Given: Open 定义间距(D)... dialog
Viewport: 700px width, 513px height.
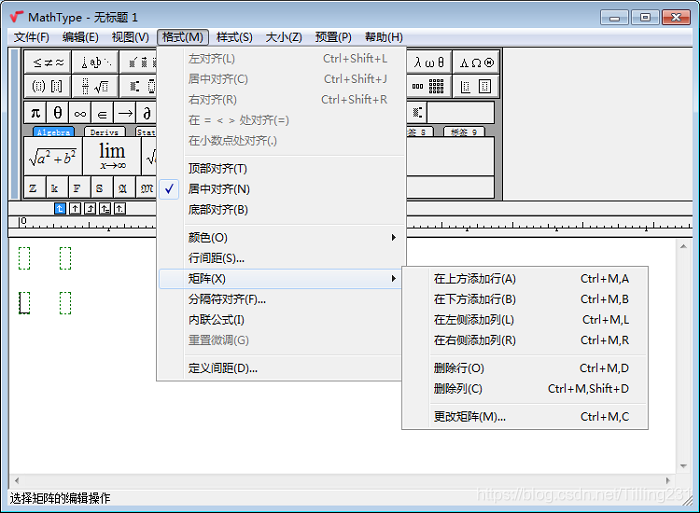Looking at the screenshot, I should pyautogui.click(x=280, y=368).
